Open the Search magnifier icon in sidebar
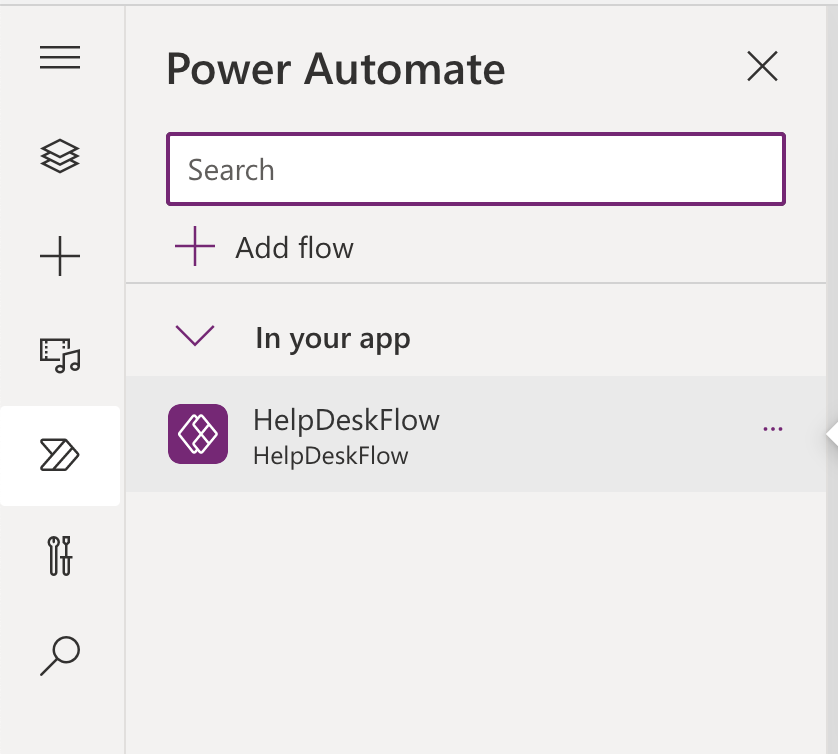The height and width of the screenshot is (754, 838). point(60,656)
